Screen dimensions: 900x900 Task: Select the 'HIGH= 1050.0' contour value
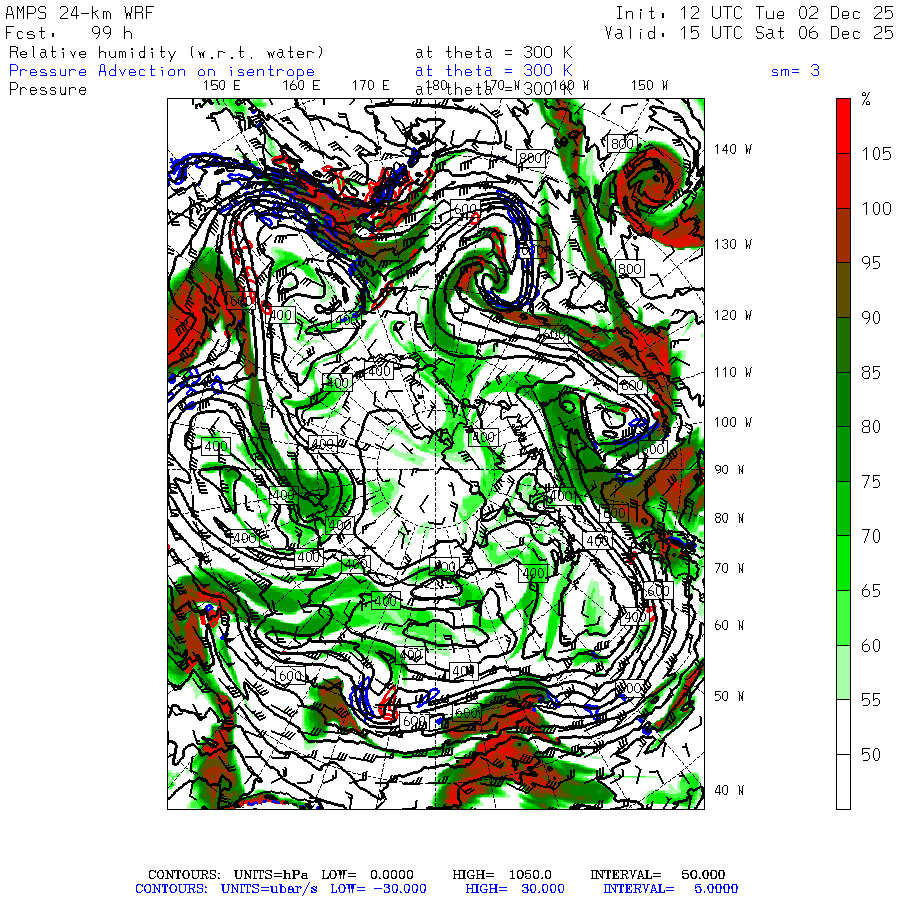pos(502,875)
